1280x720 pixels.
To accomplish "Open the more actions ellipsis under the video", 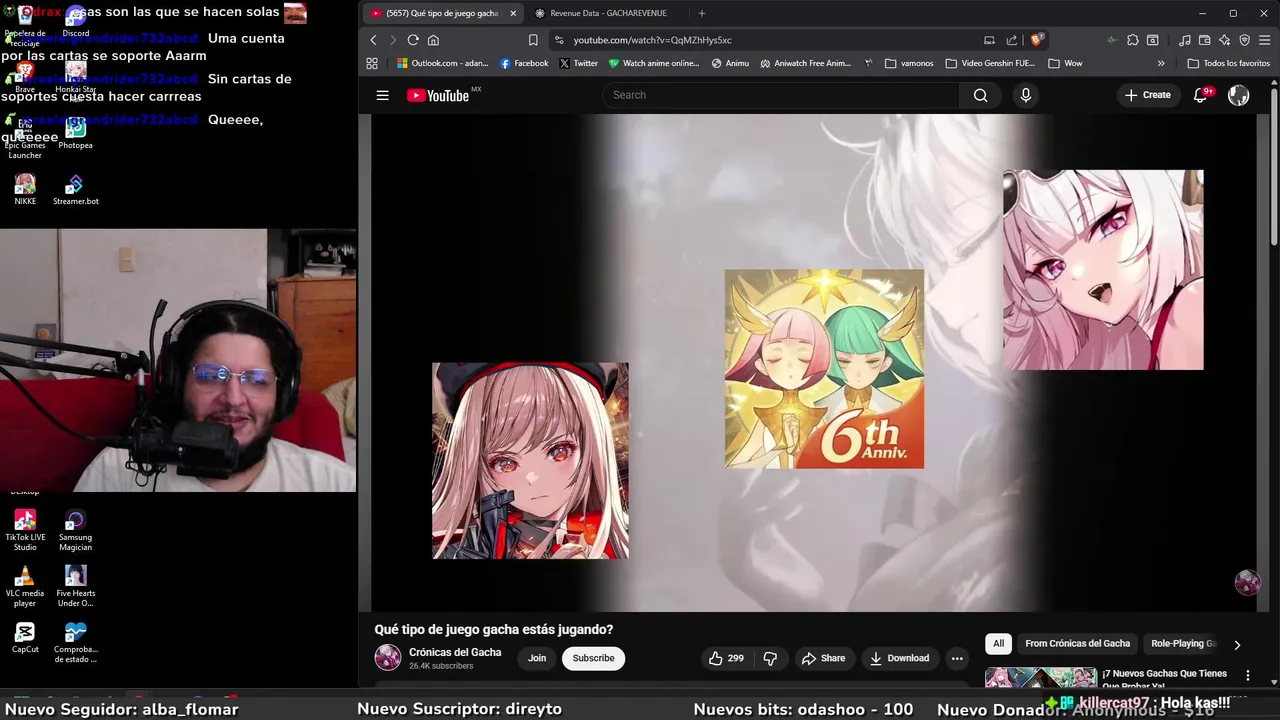I will (x=957, y=658).
